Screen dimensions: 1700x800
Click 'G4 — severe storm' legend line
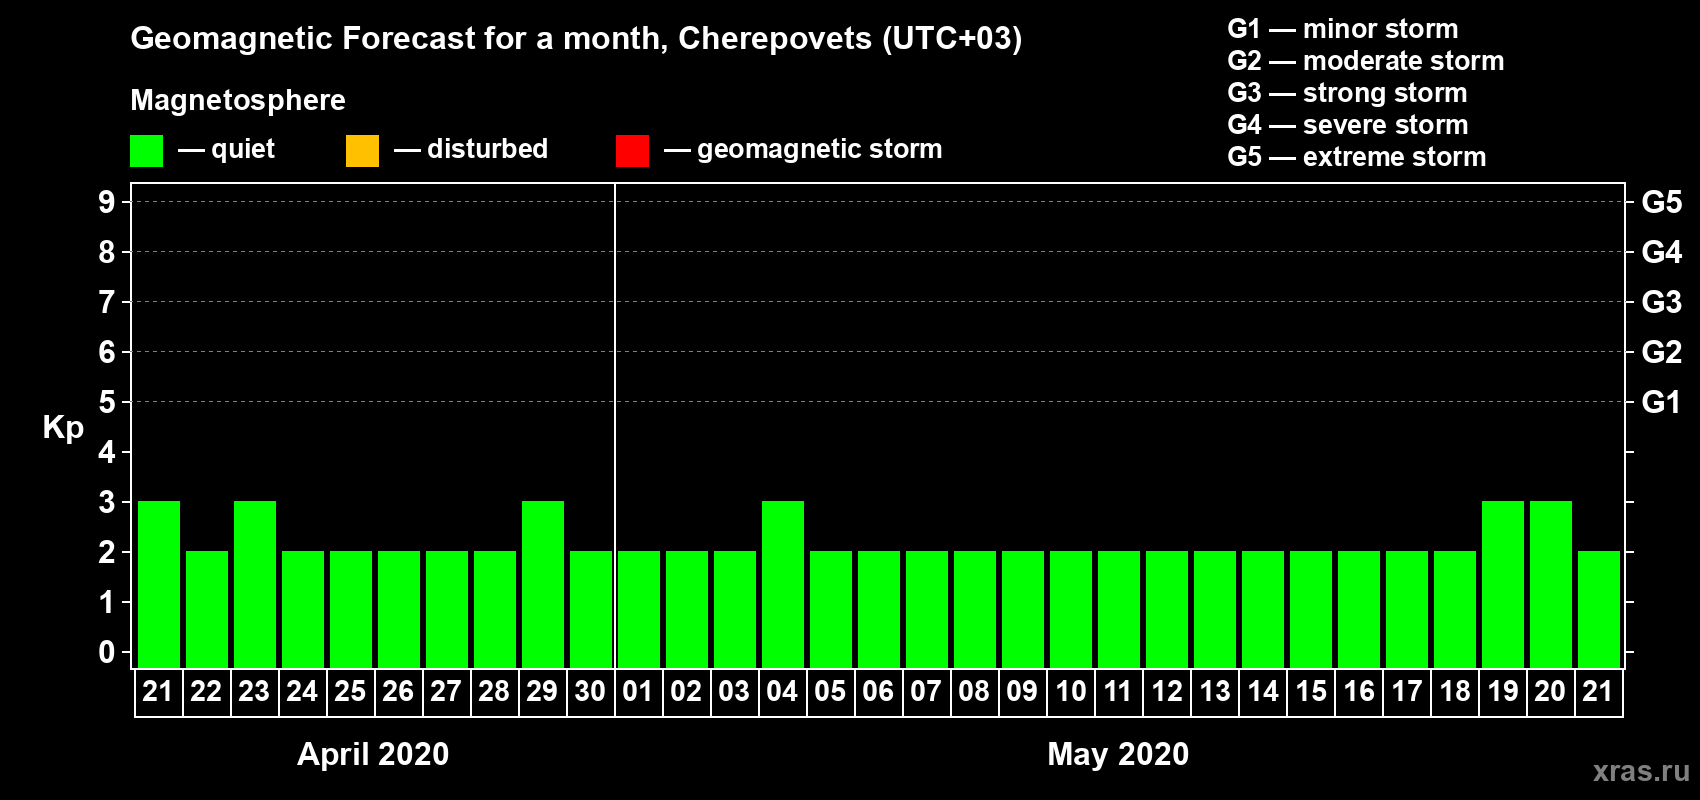(x=1347, y=125)
